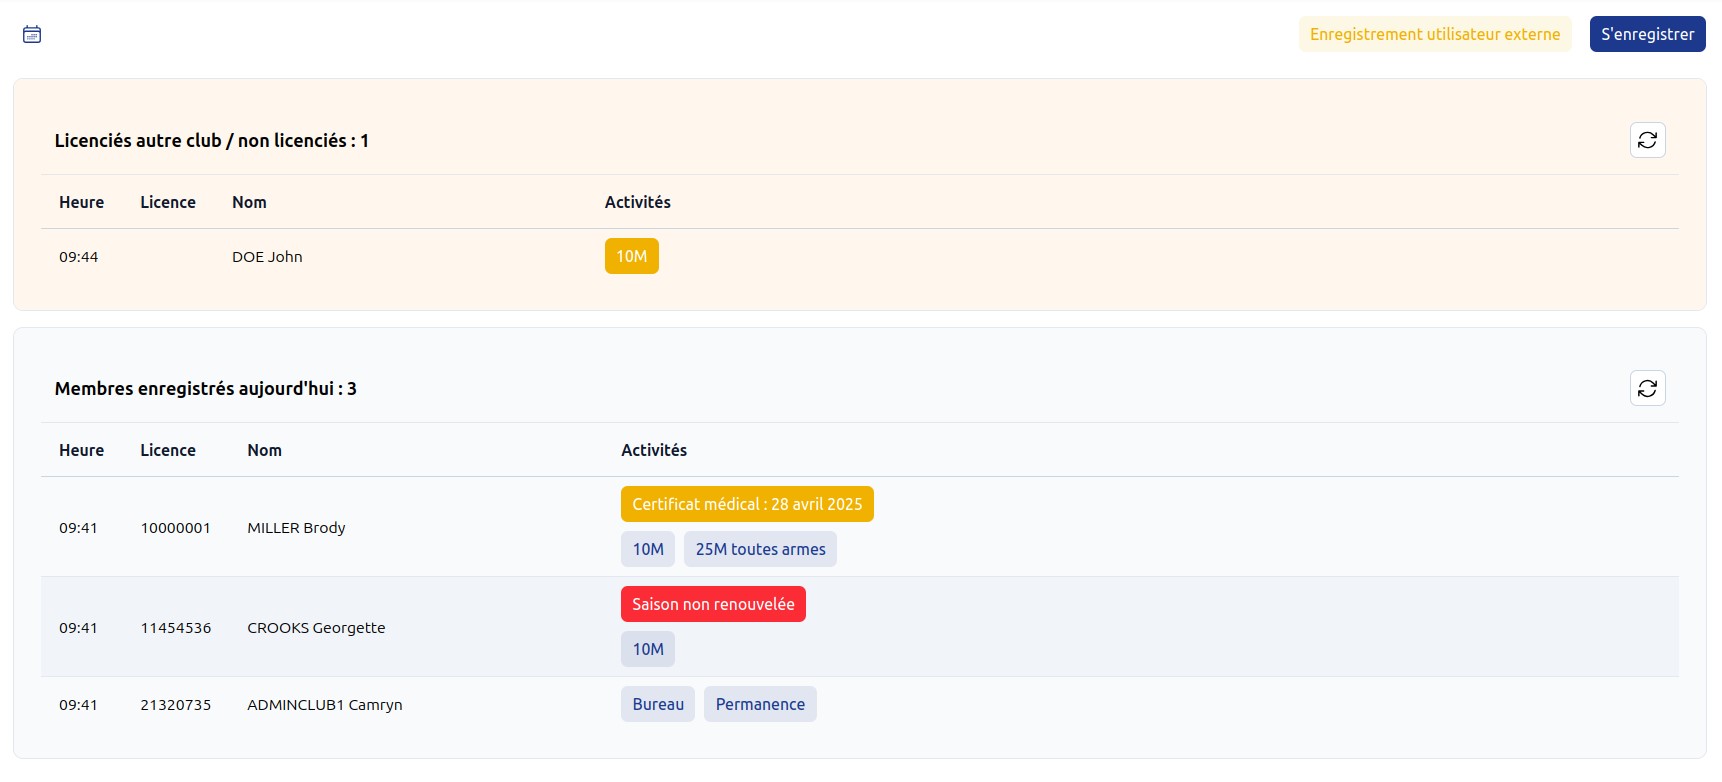Screen dimensions: 1722x782
Task: Click the DOE John name cell
Action: 267,257
